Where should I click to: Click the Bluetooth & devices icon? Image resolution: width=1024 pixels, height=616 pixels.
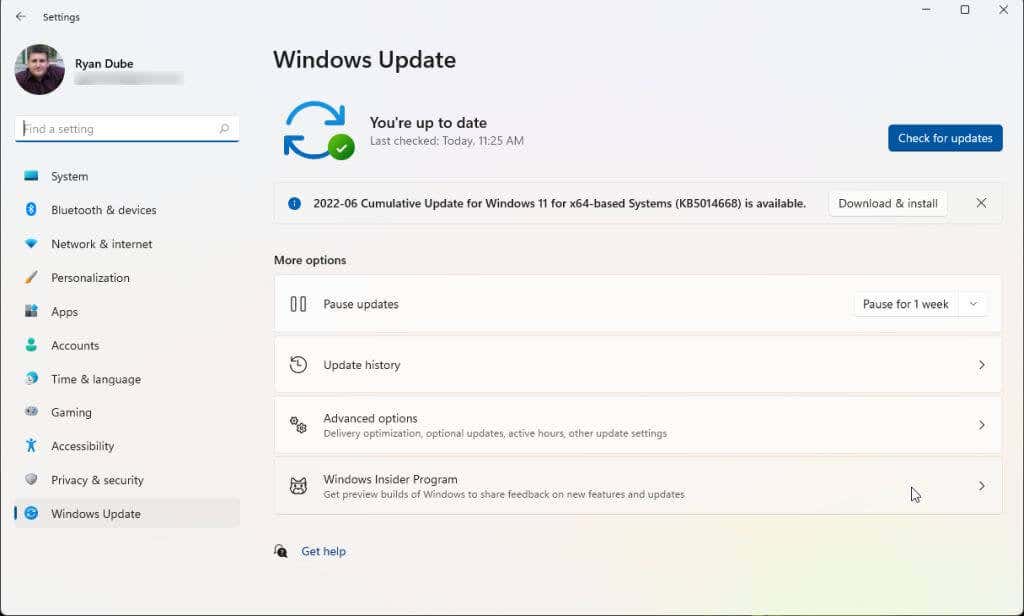[x=31, y=210]
